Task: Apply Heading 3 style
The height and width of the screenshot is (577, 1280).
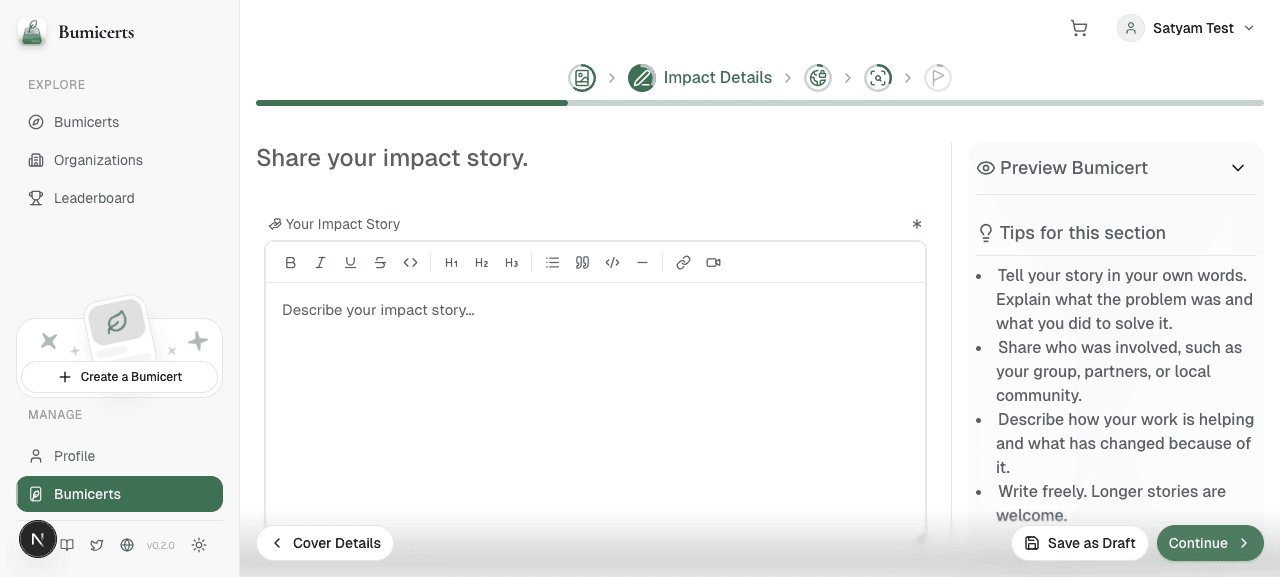Action: tap(512, 263)
